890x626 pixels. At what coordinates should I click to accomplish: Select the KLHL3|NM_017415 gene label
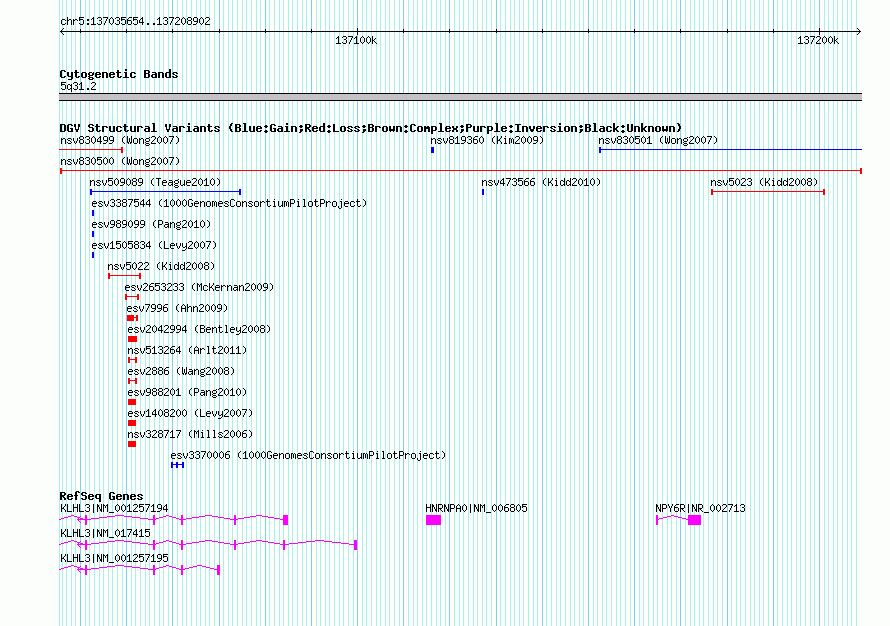pyautogui.click(x=105, y=533)
